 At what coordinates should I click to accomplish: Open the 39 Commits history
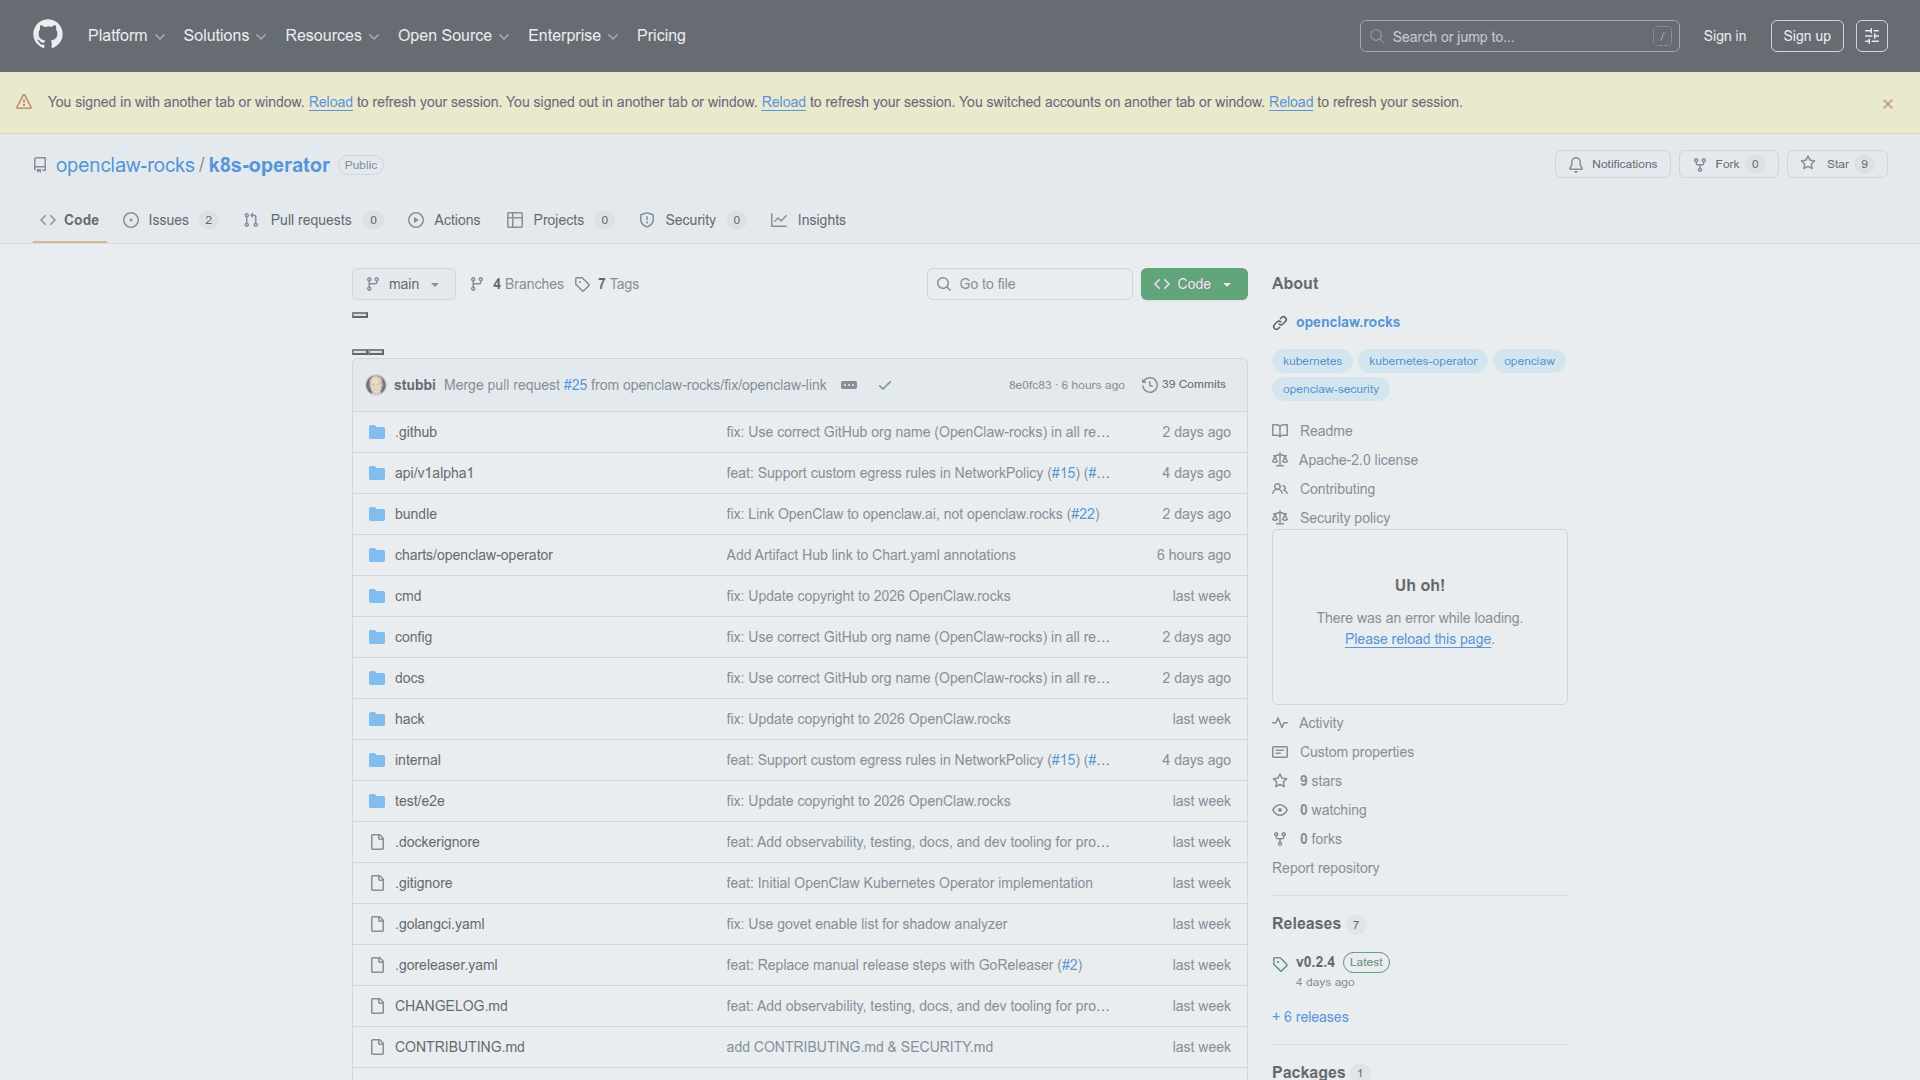1184,385
